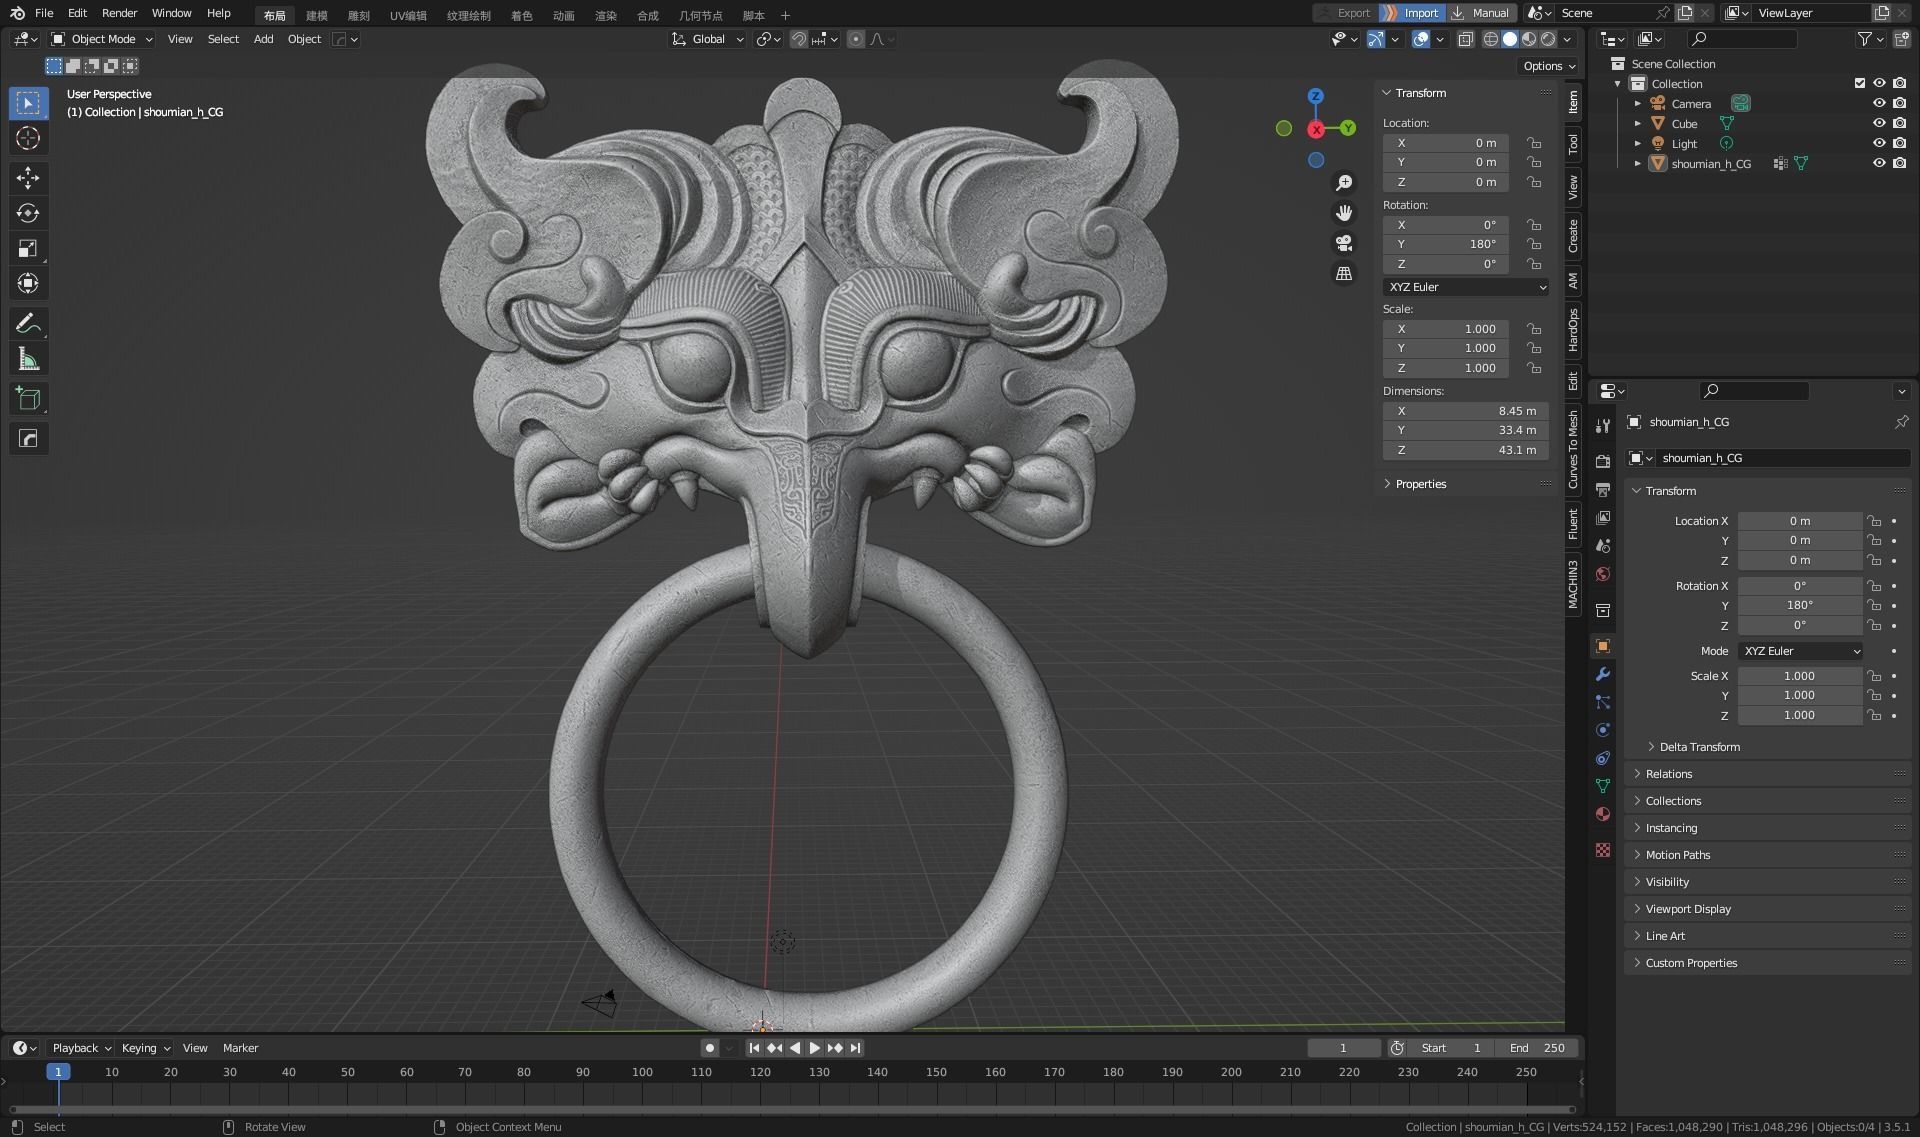Click the Location X field in sidebar
Image resolution: width=1920 pixels, height=1137 pixels.
pos(1446,143)
